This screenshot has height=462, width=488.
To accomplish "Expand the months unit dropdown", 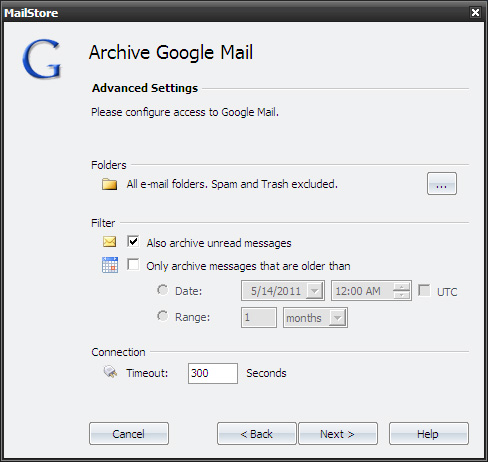I will [x=337, y=318].
